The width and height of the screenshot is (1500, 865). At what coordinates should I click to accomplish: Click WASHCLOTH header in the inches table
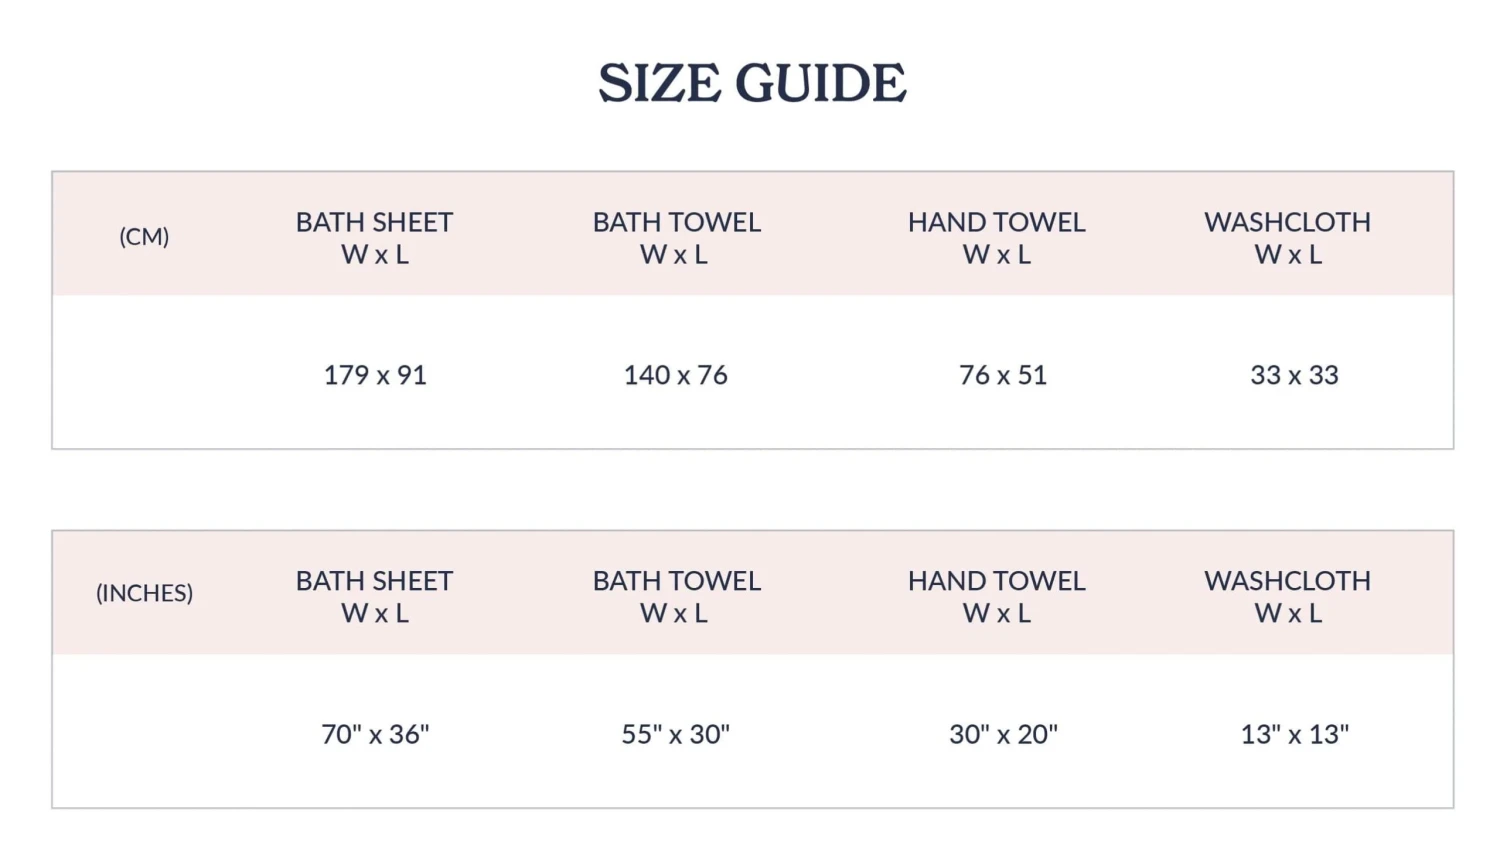coord(1287,581)
